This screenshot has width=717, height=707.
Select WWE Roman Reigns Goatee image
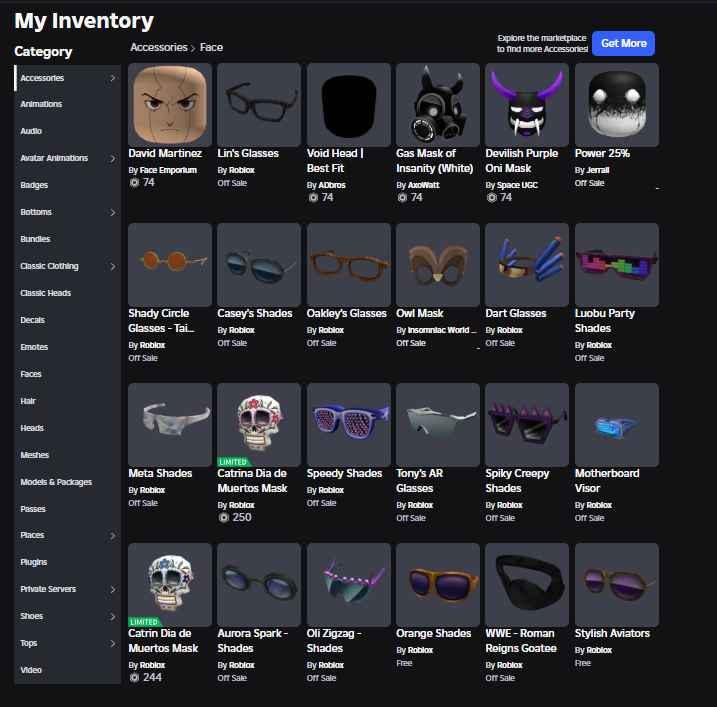tap(527, 585)
